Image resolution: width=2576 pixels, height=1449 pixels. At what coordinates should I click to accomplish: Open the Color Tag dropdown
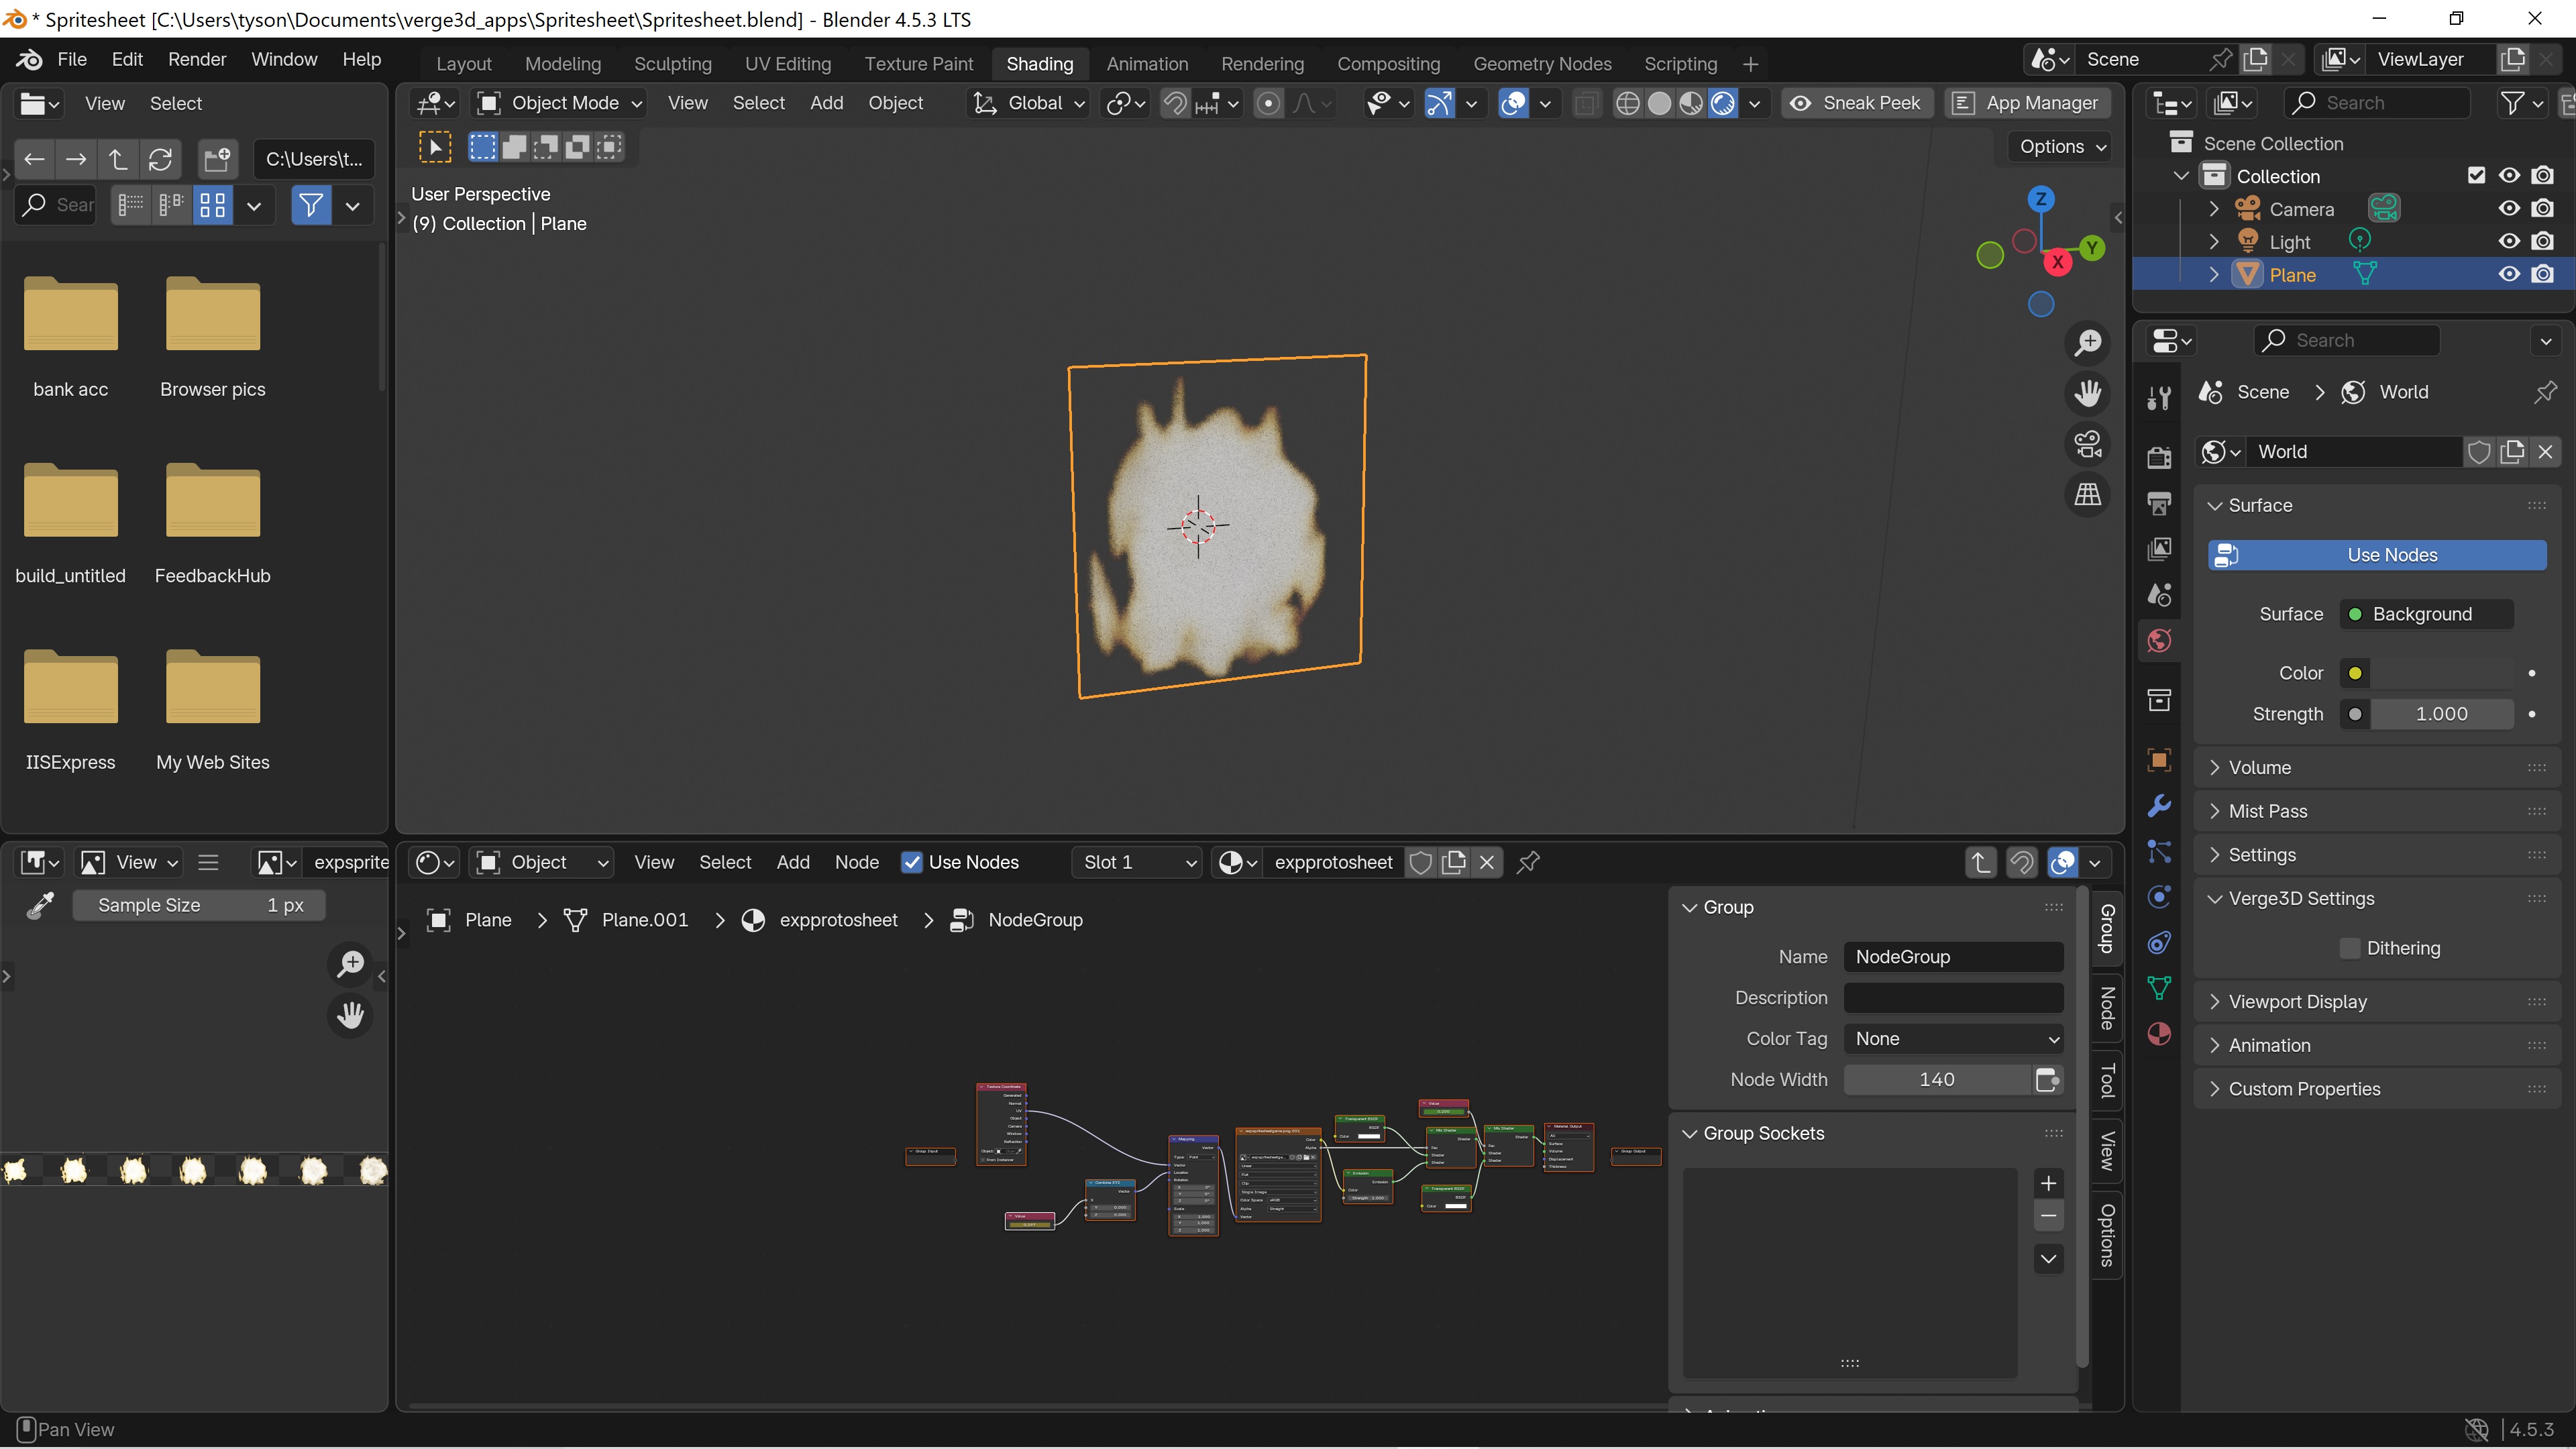1953,1039
